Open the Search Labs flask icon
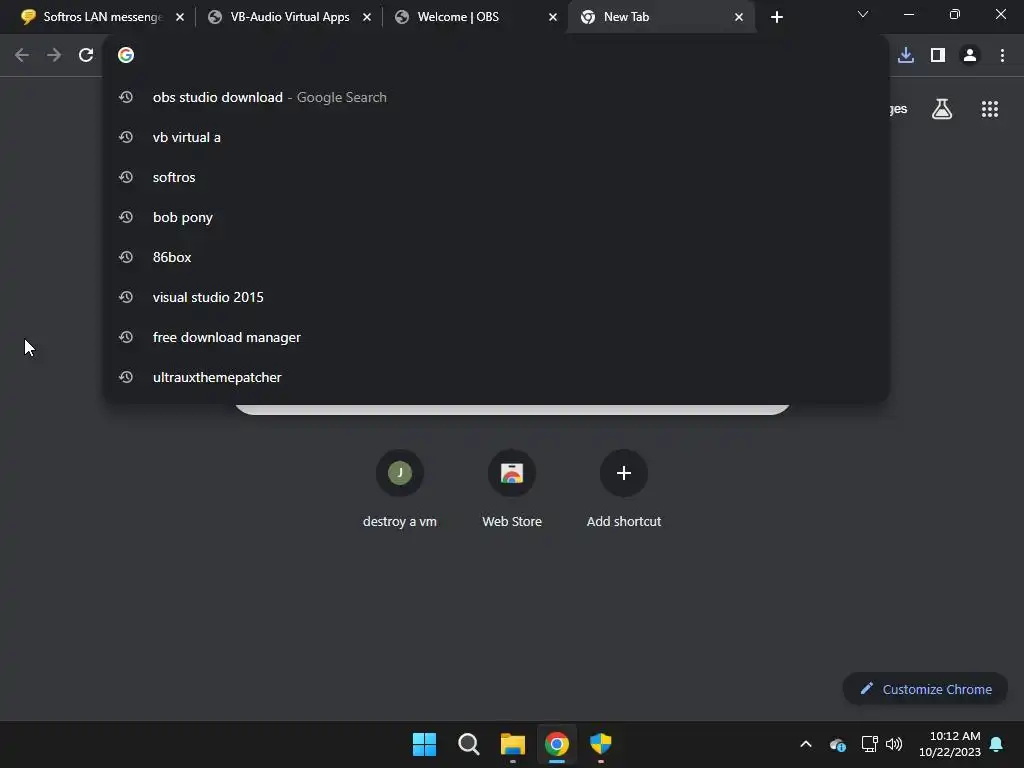 [942, 109]
